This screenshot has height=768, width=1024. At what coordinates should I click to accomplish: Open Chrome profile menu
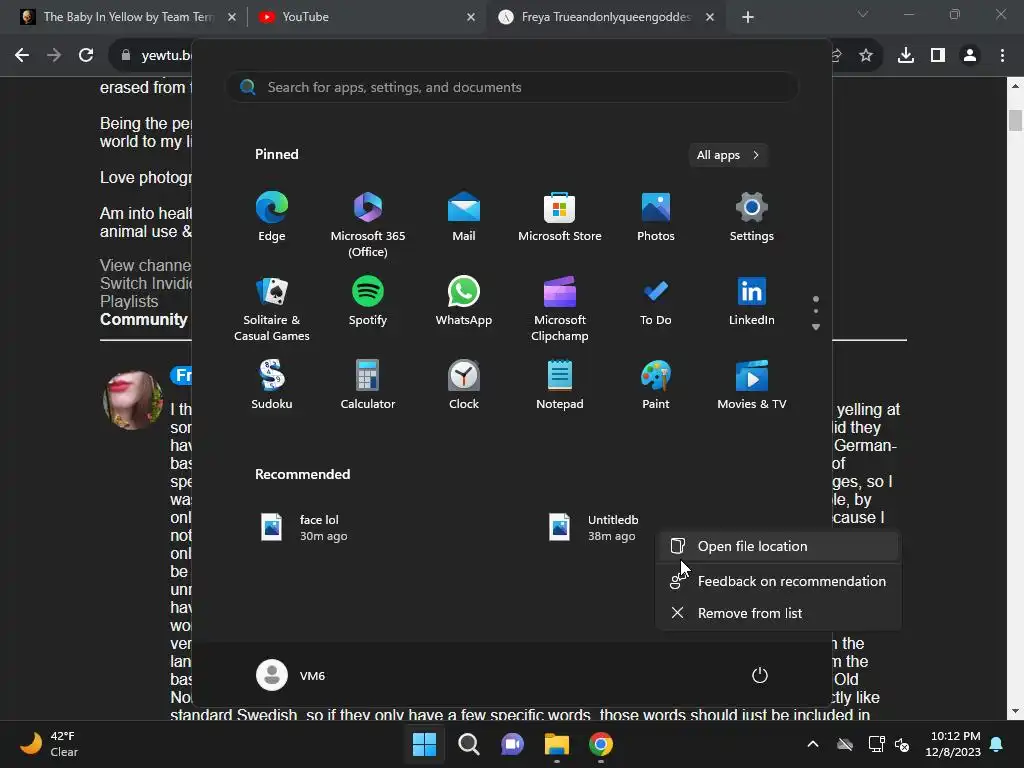970,56
